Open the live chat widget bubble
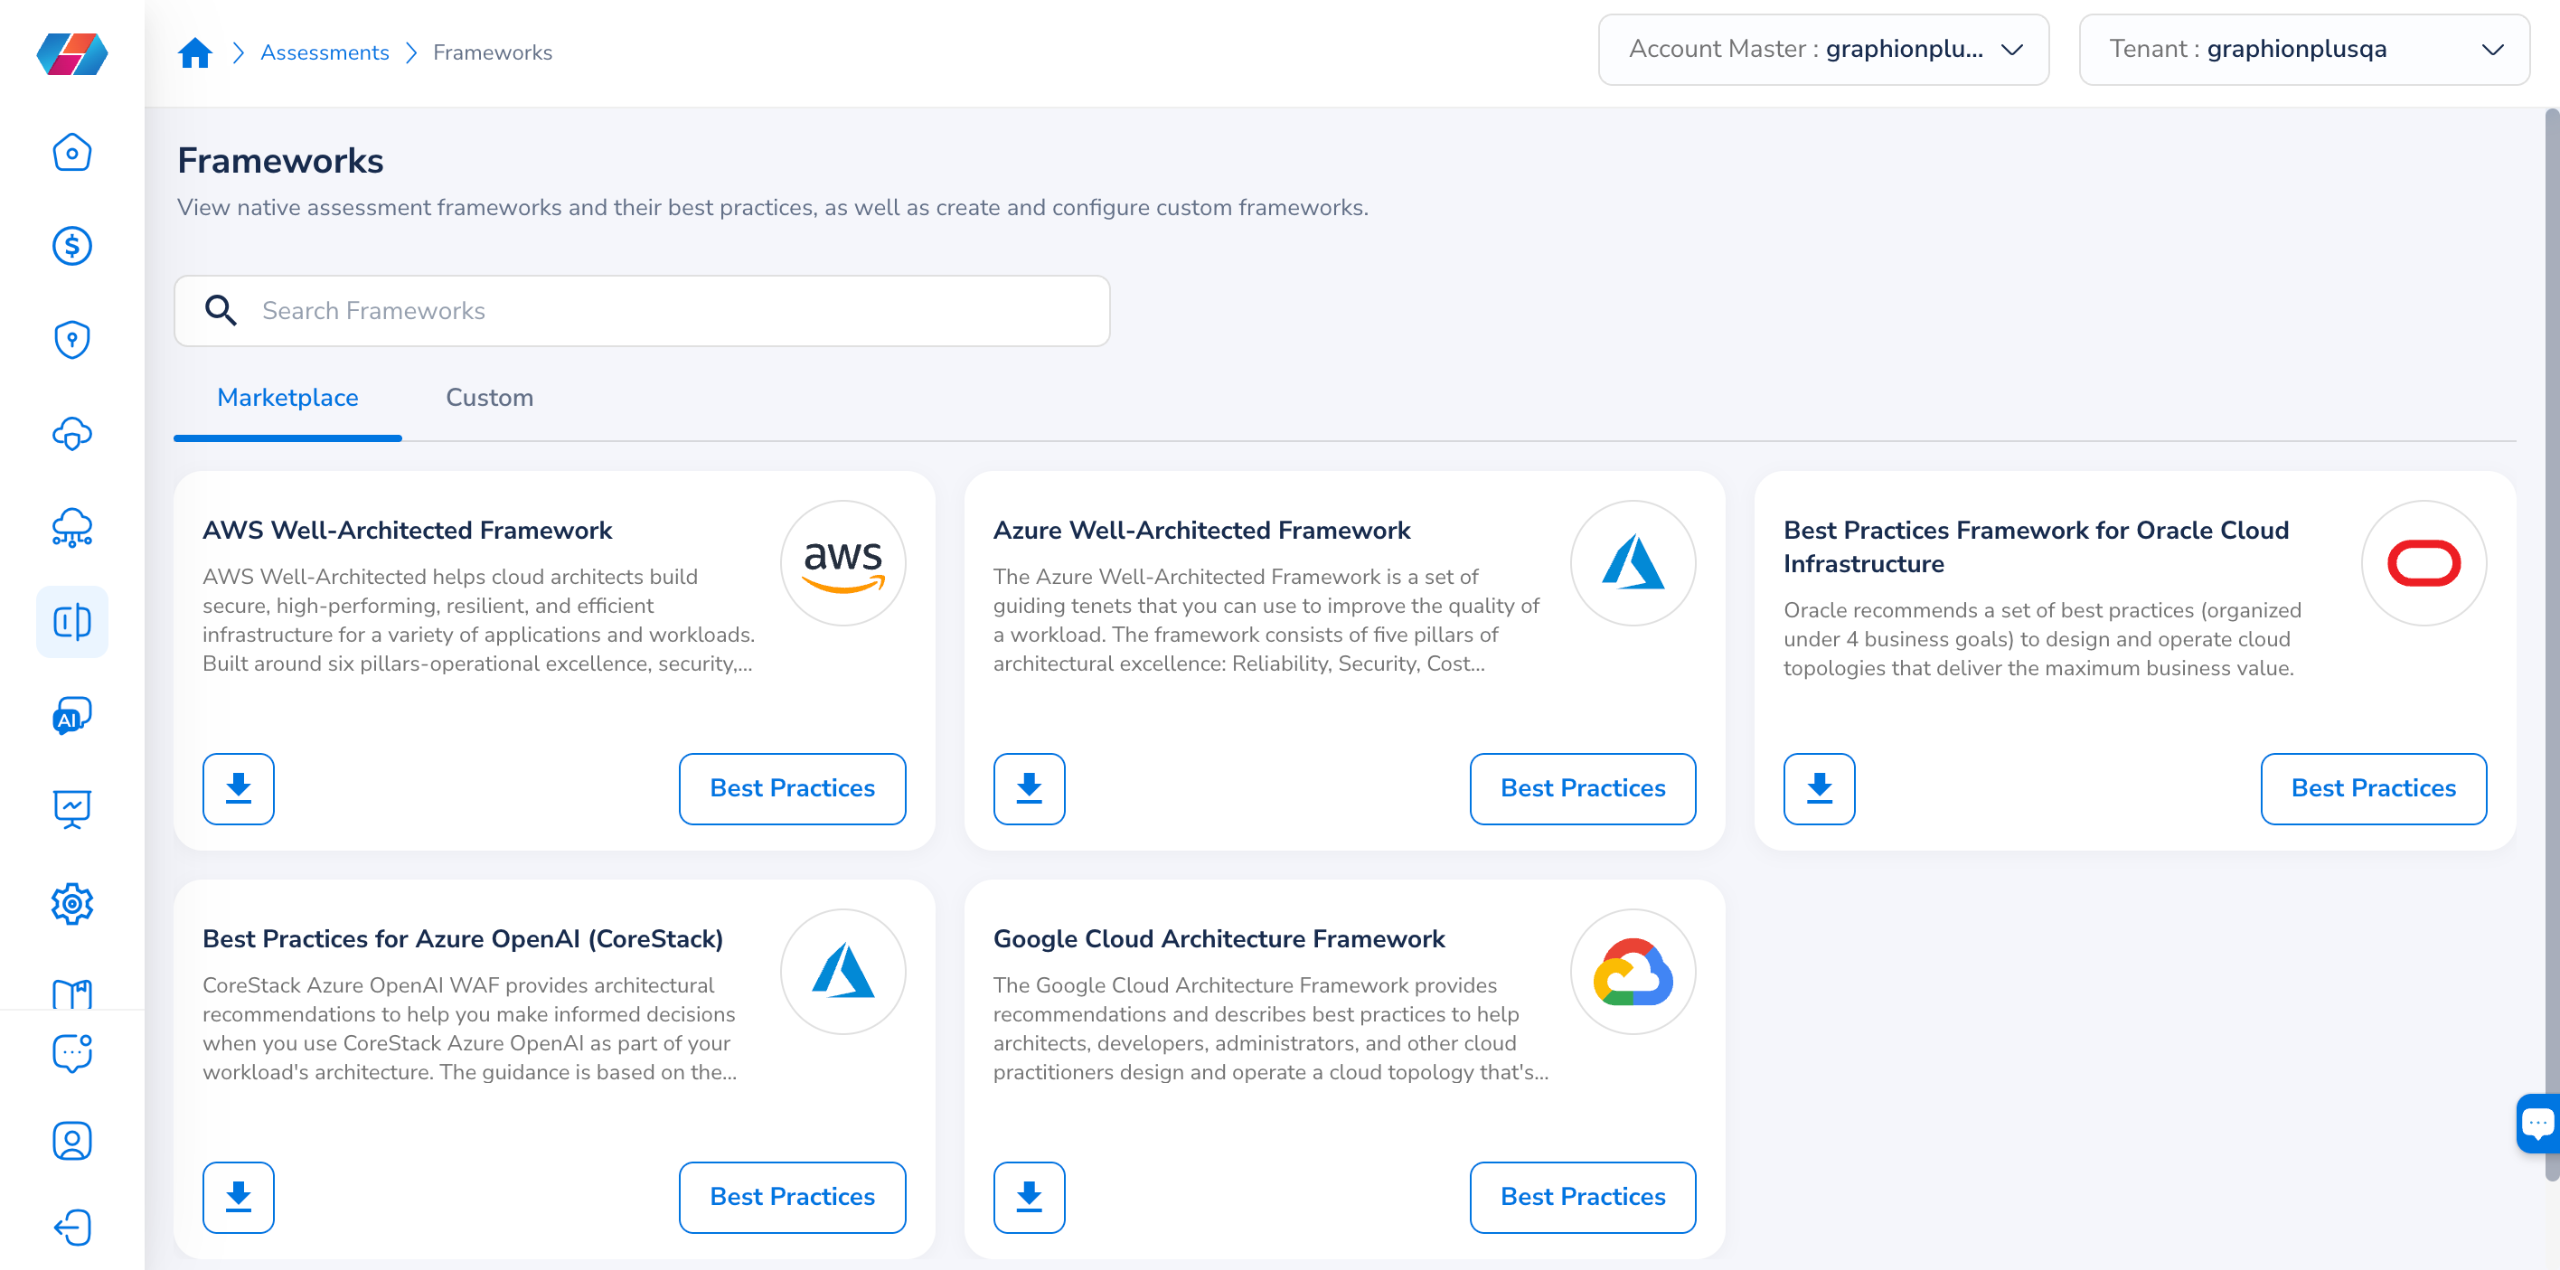The image size is (2560, 1270). [2538, 1123]
